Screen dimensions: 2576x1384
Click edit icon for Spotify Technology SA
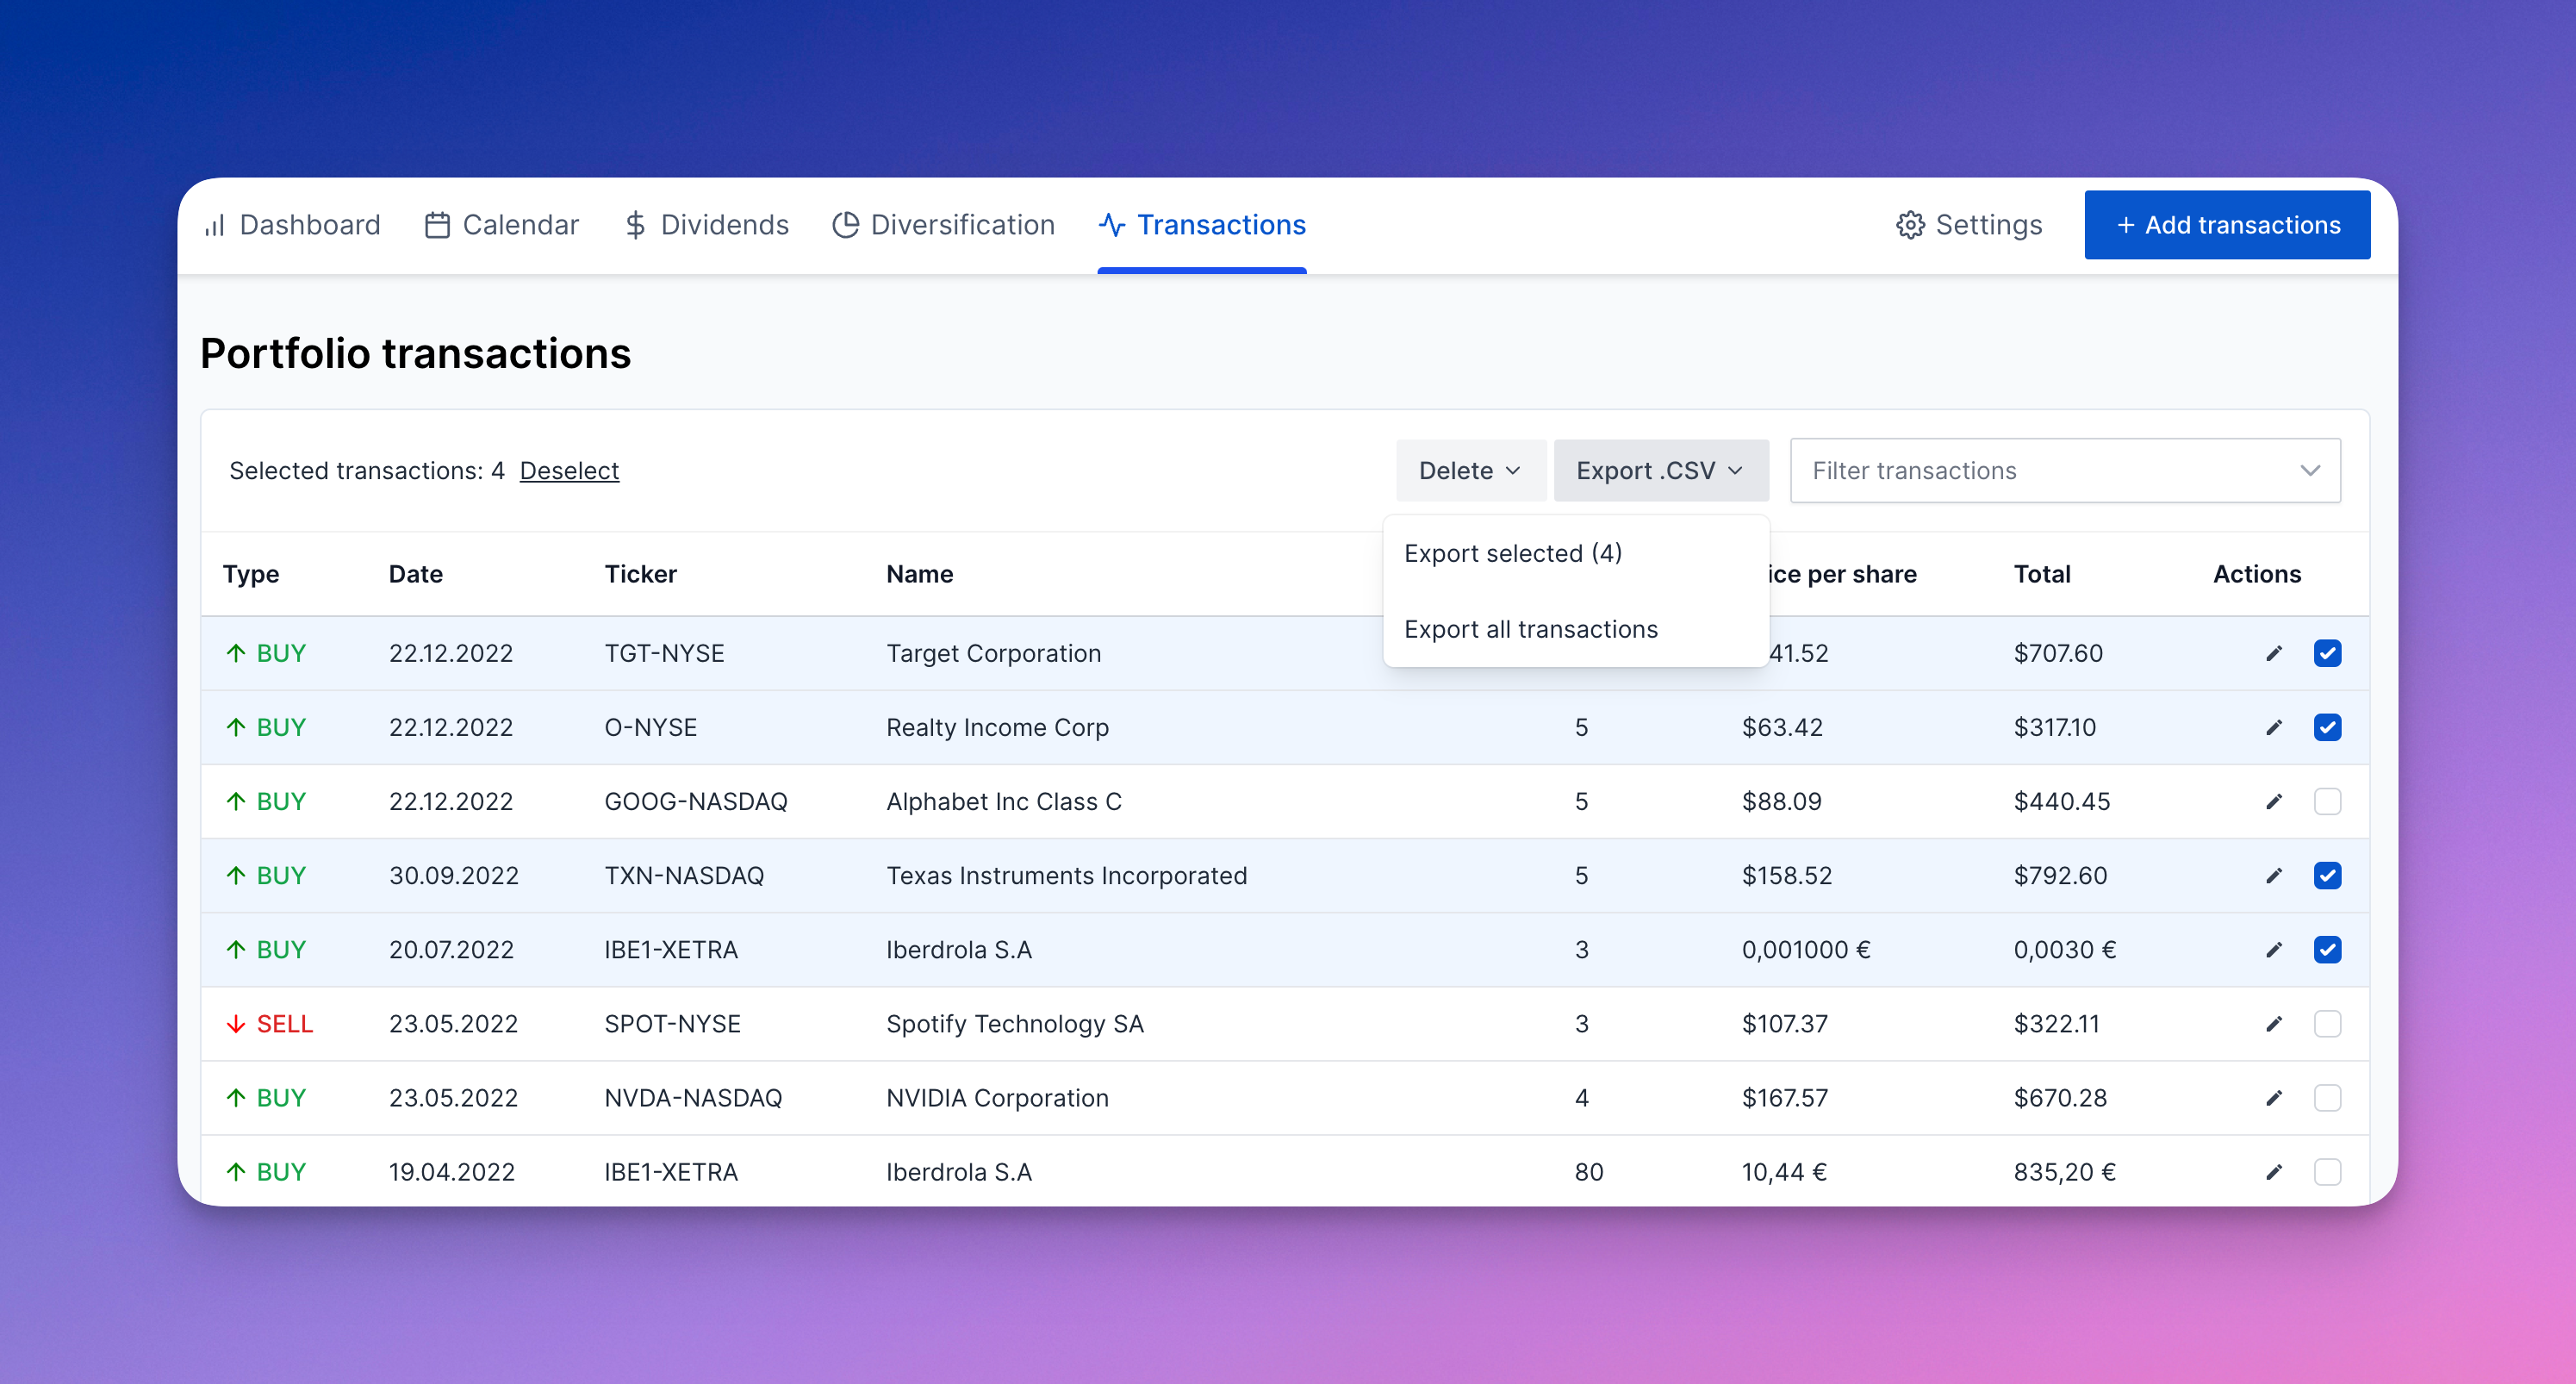pos(2273,1023)
